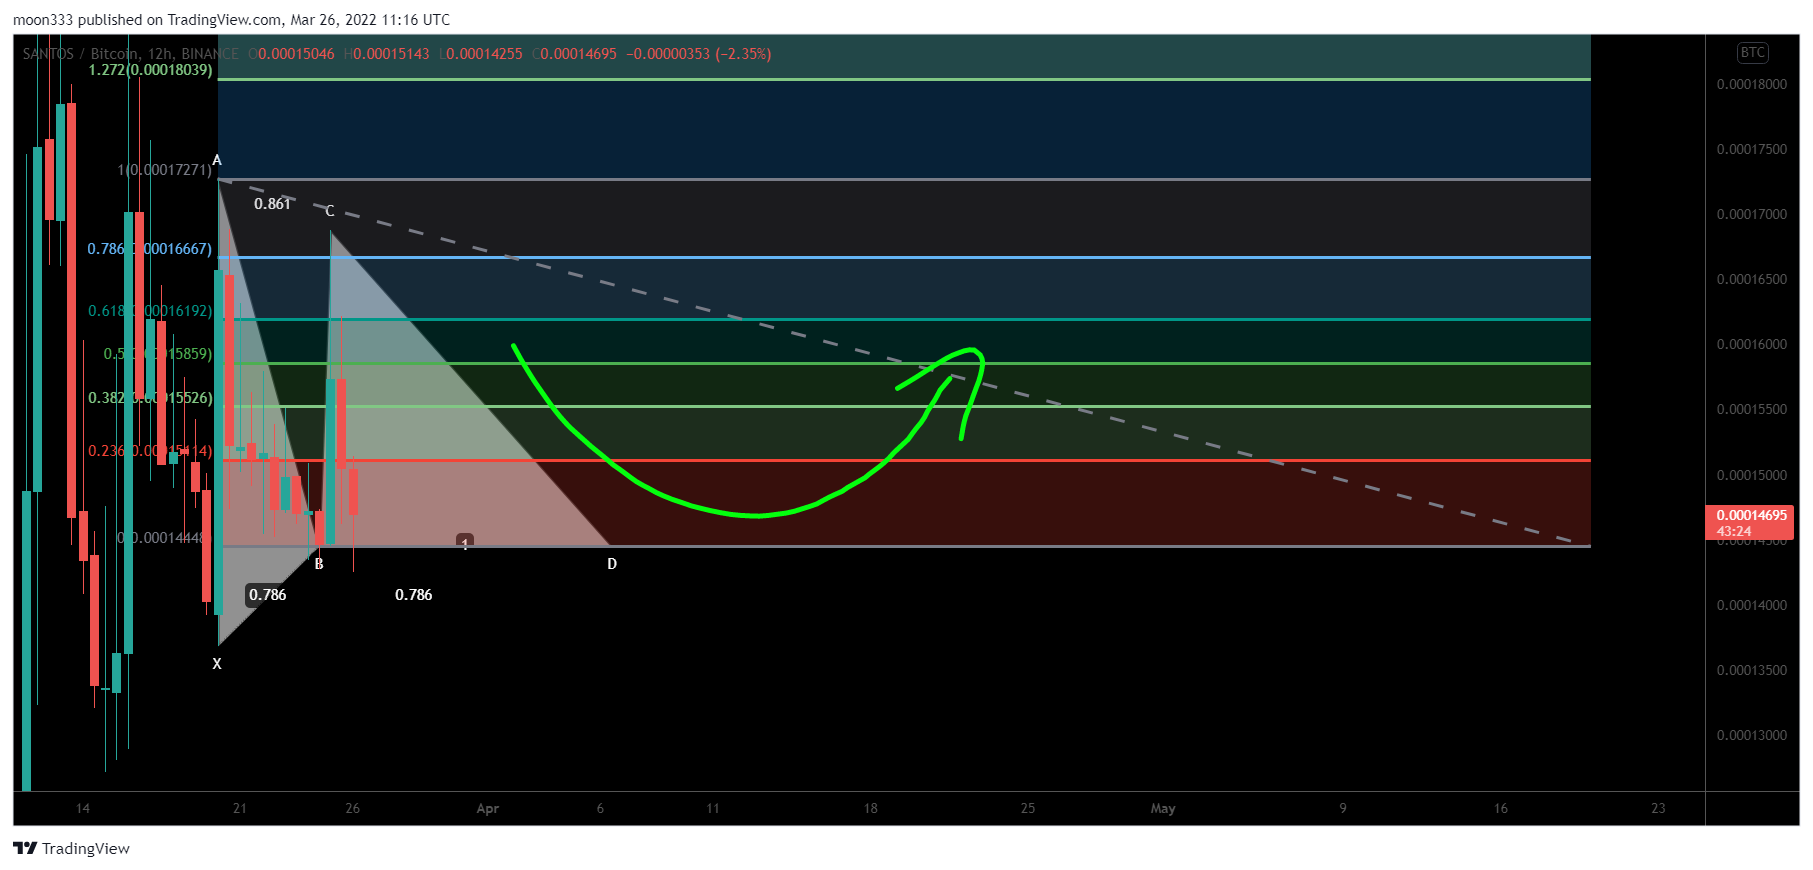
Task: Click the TradingView logo
Action: tap(72, 848)
